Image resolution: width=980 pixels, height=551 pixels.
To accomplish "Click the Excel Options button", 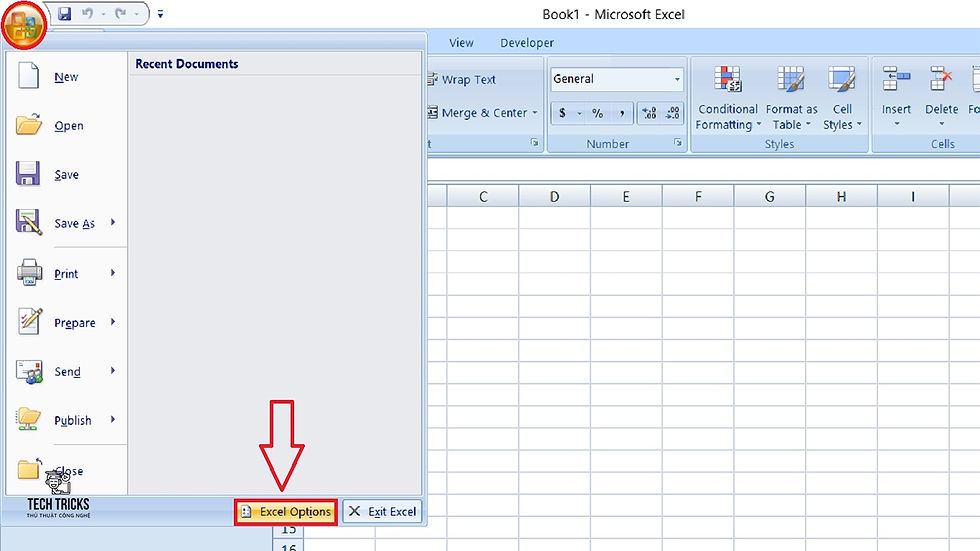I will coord(286,512).
